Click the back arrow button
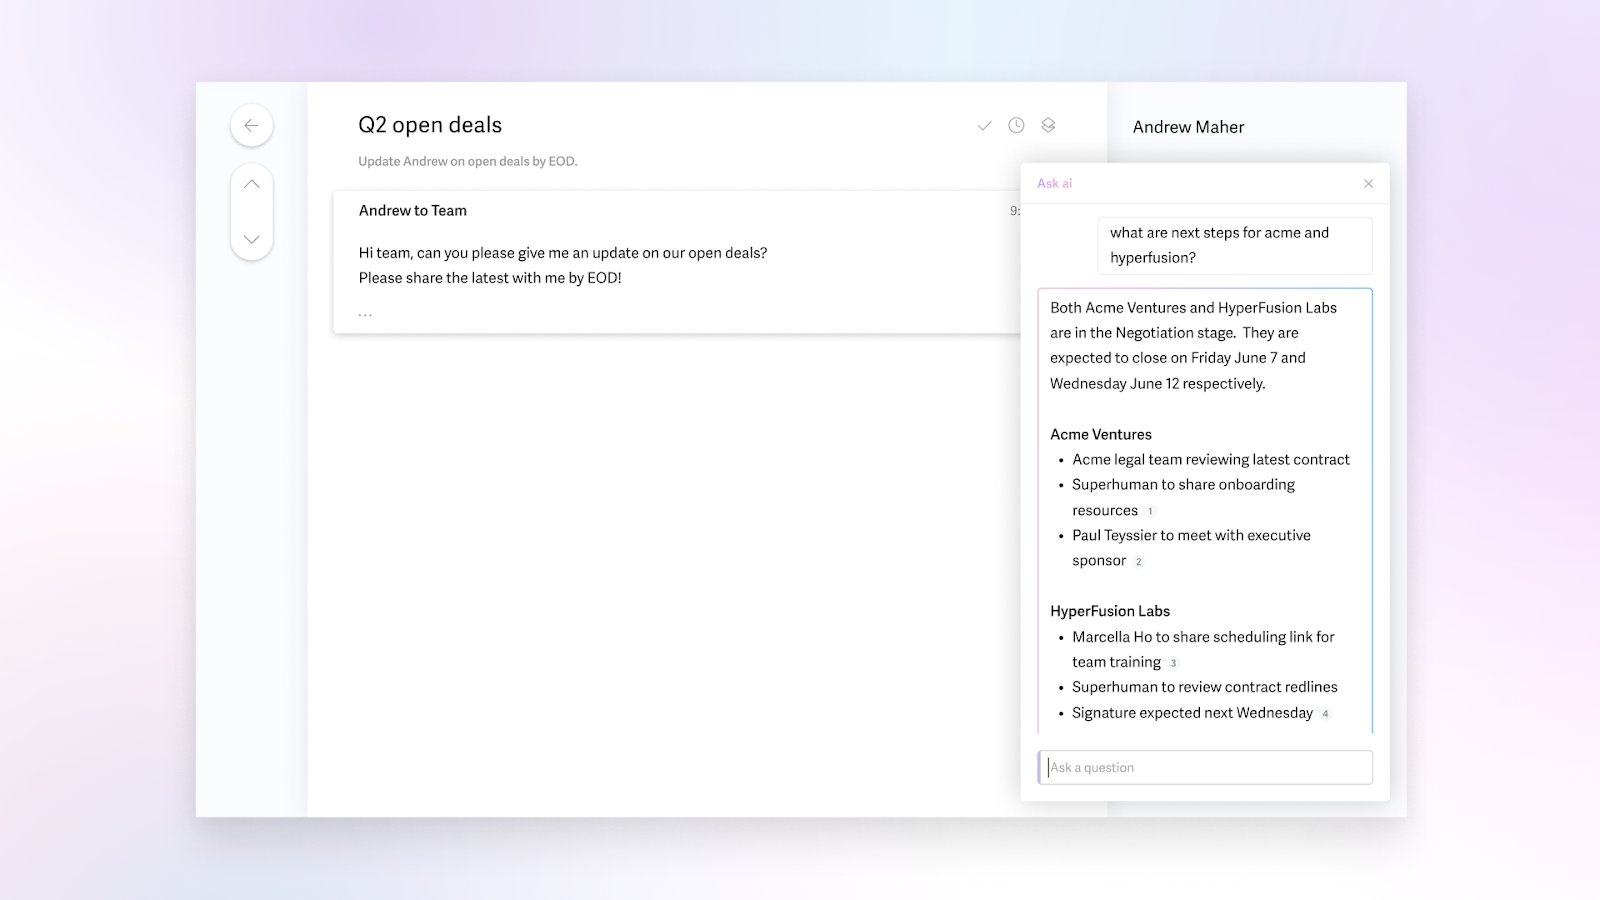 [251, 125]
